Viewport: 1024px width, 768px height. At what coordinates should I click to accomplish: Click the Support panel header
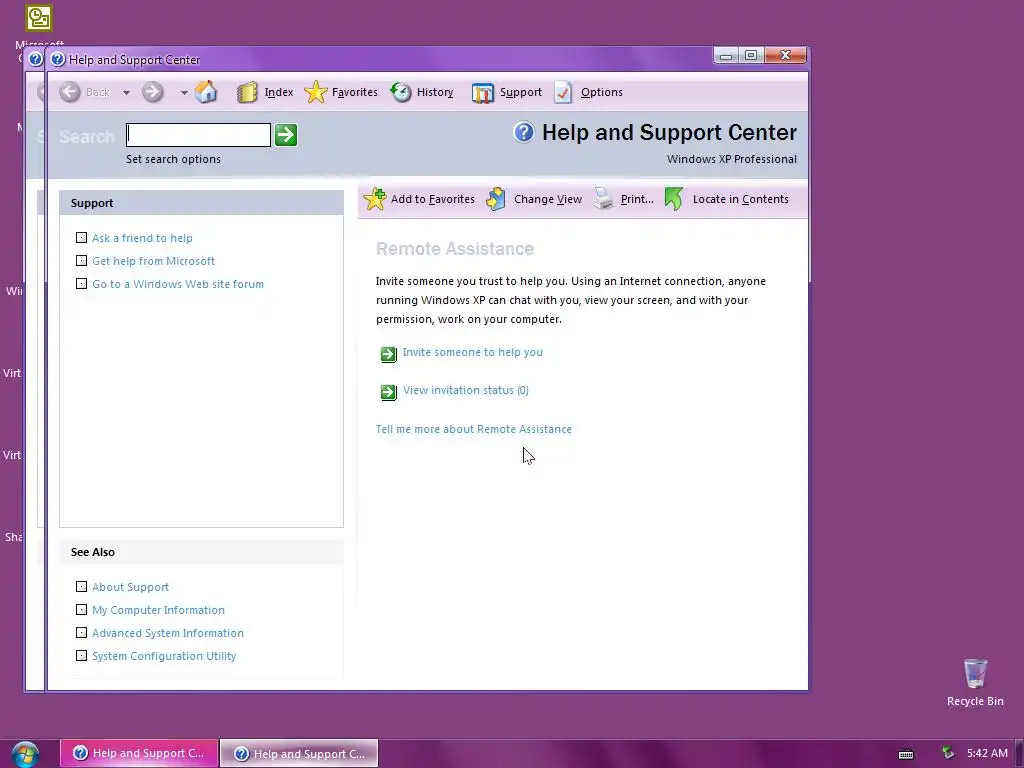201,203
